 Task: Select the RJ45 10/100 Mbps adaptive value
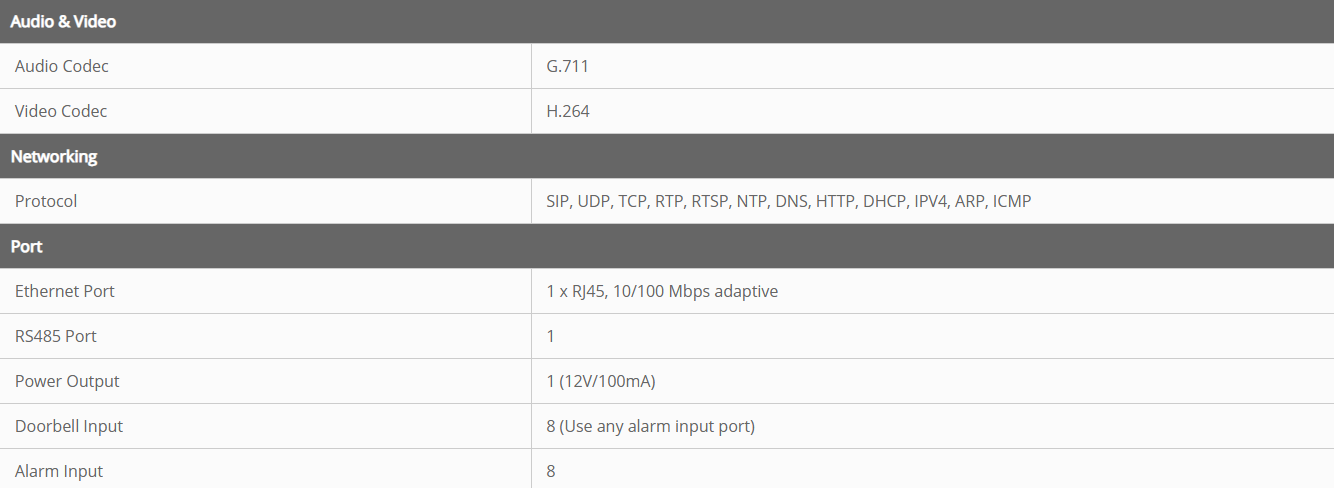[x=662, y=291]
